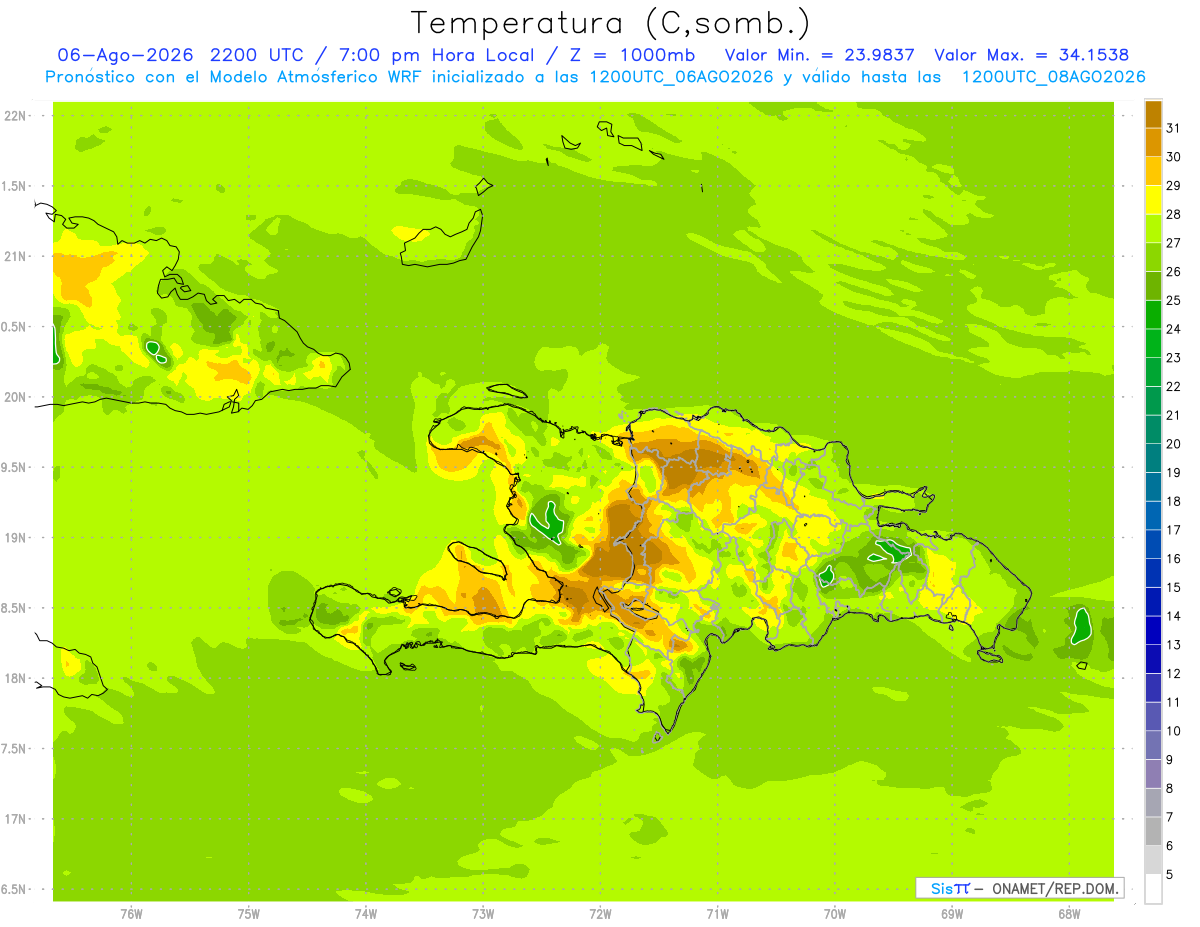Click the title 'Temperatura (C,somb.)'
The height and width of the screenshot is (927, 1200).
[x=611, y=23]
